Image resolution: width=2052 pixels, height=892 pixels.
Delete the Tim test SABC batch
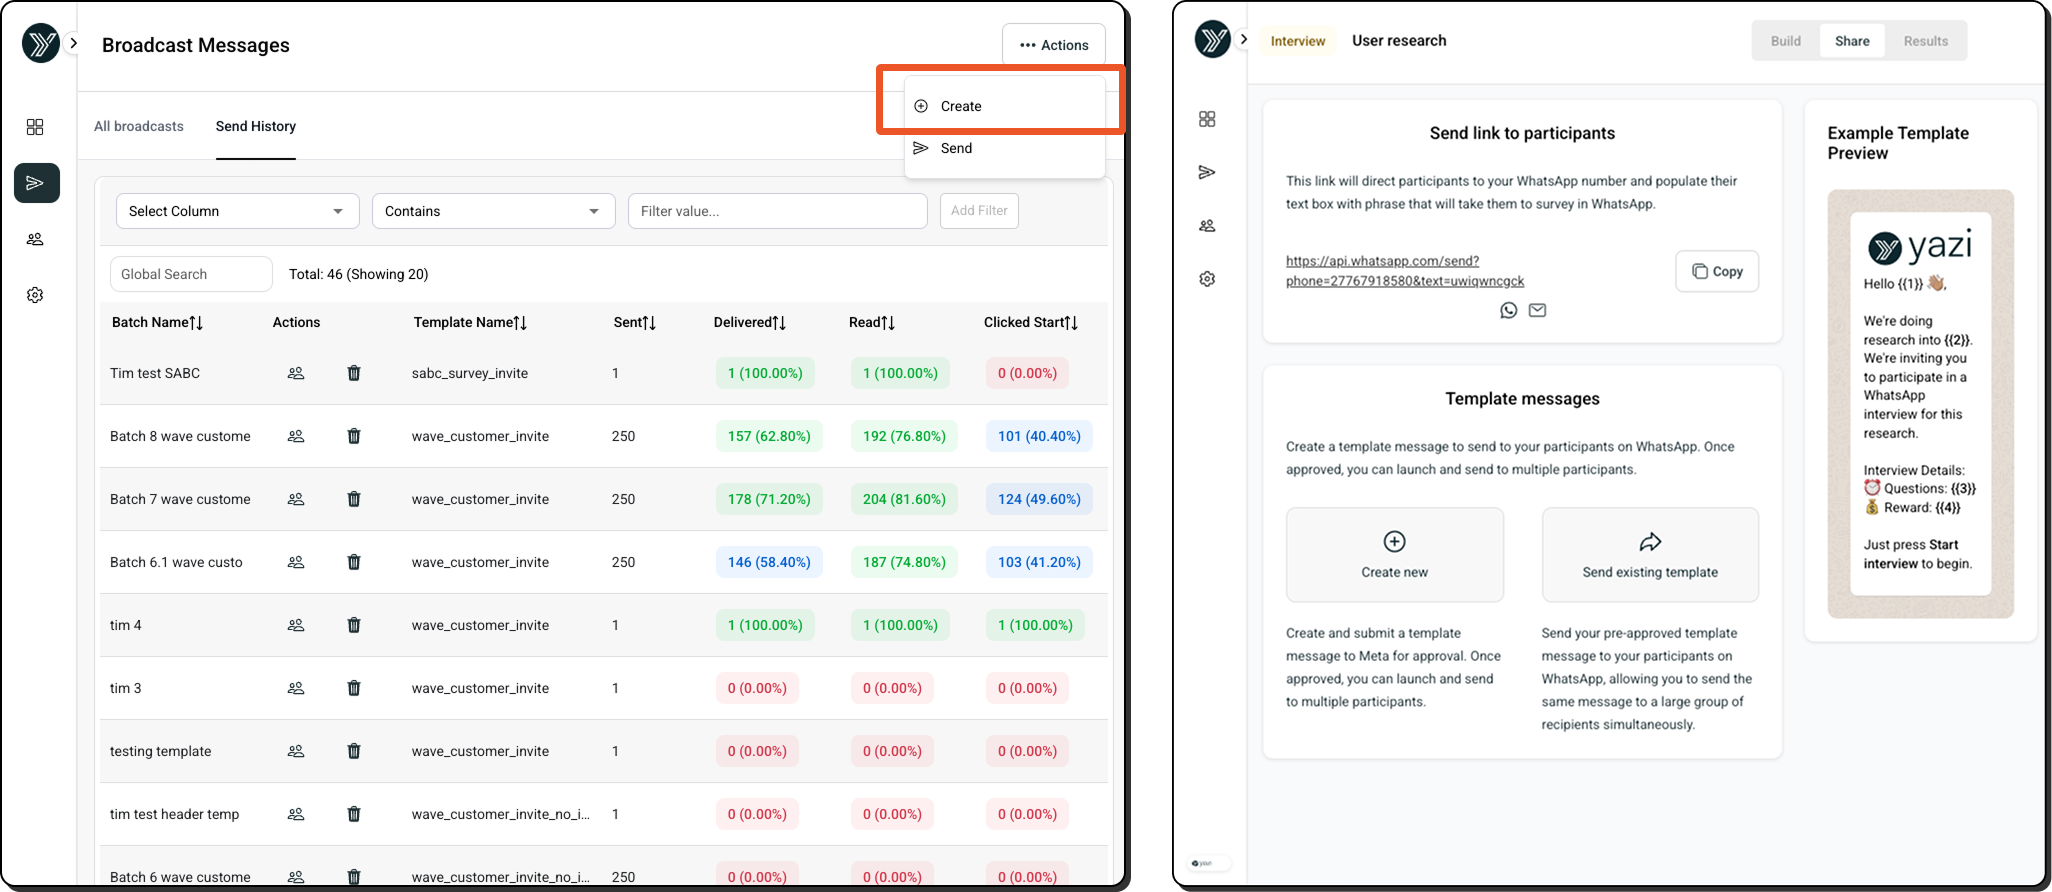[x=354, y=373]
